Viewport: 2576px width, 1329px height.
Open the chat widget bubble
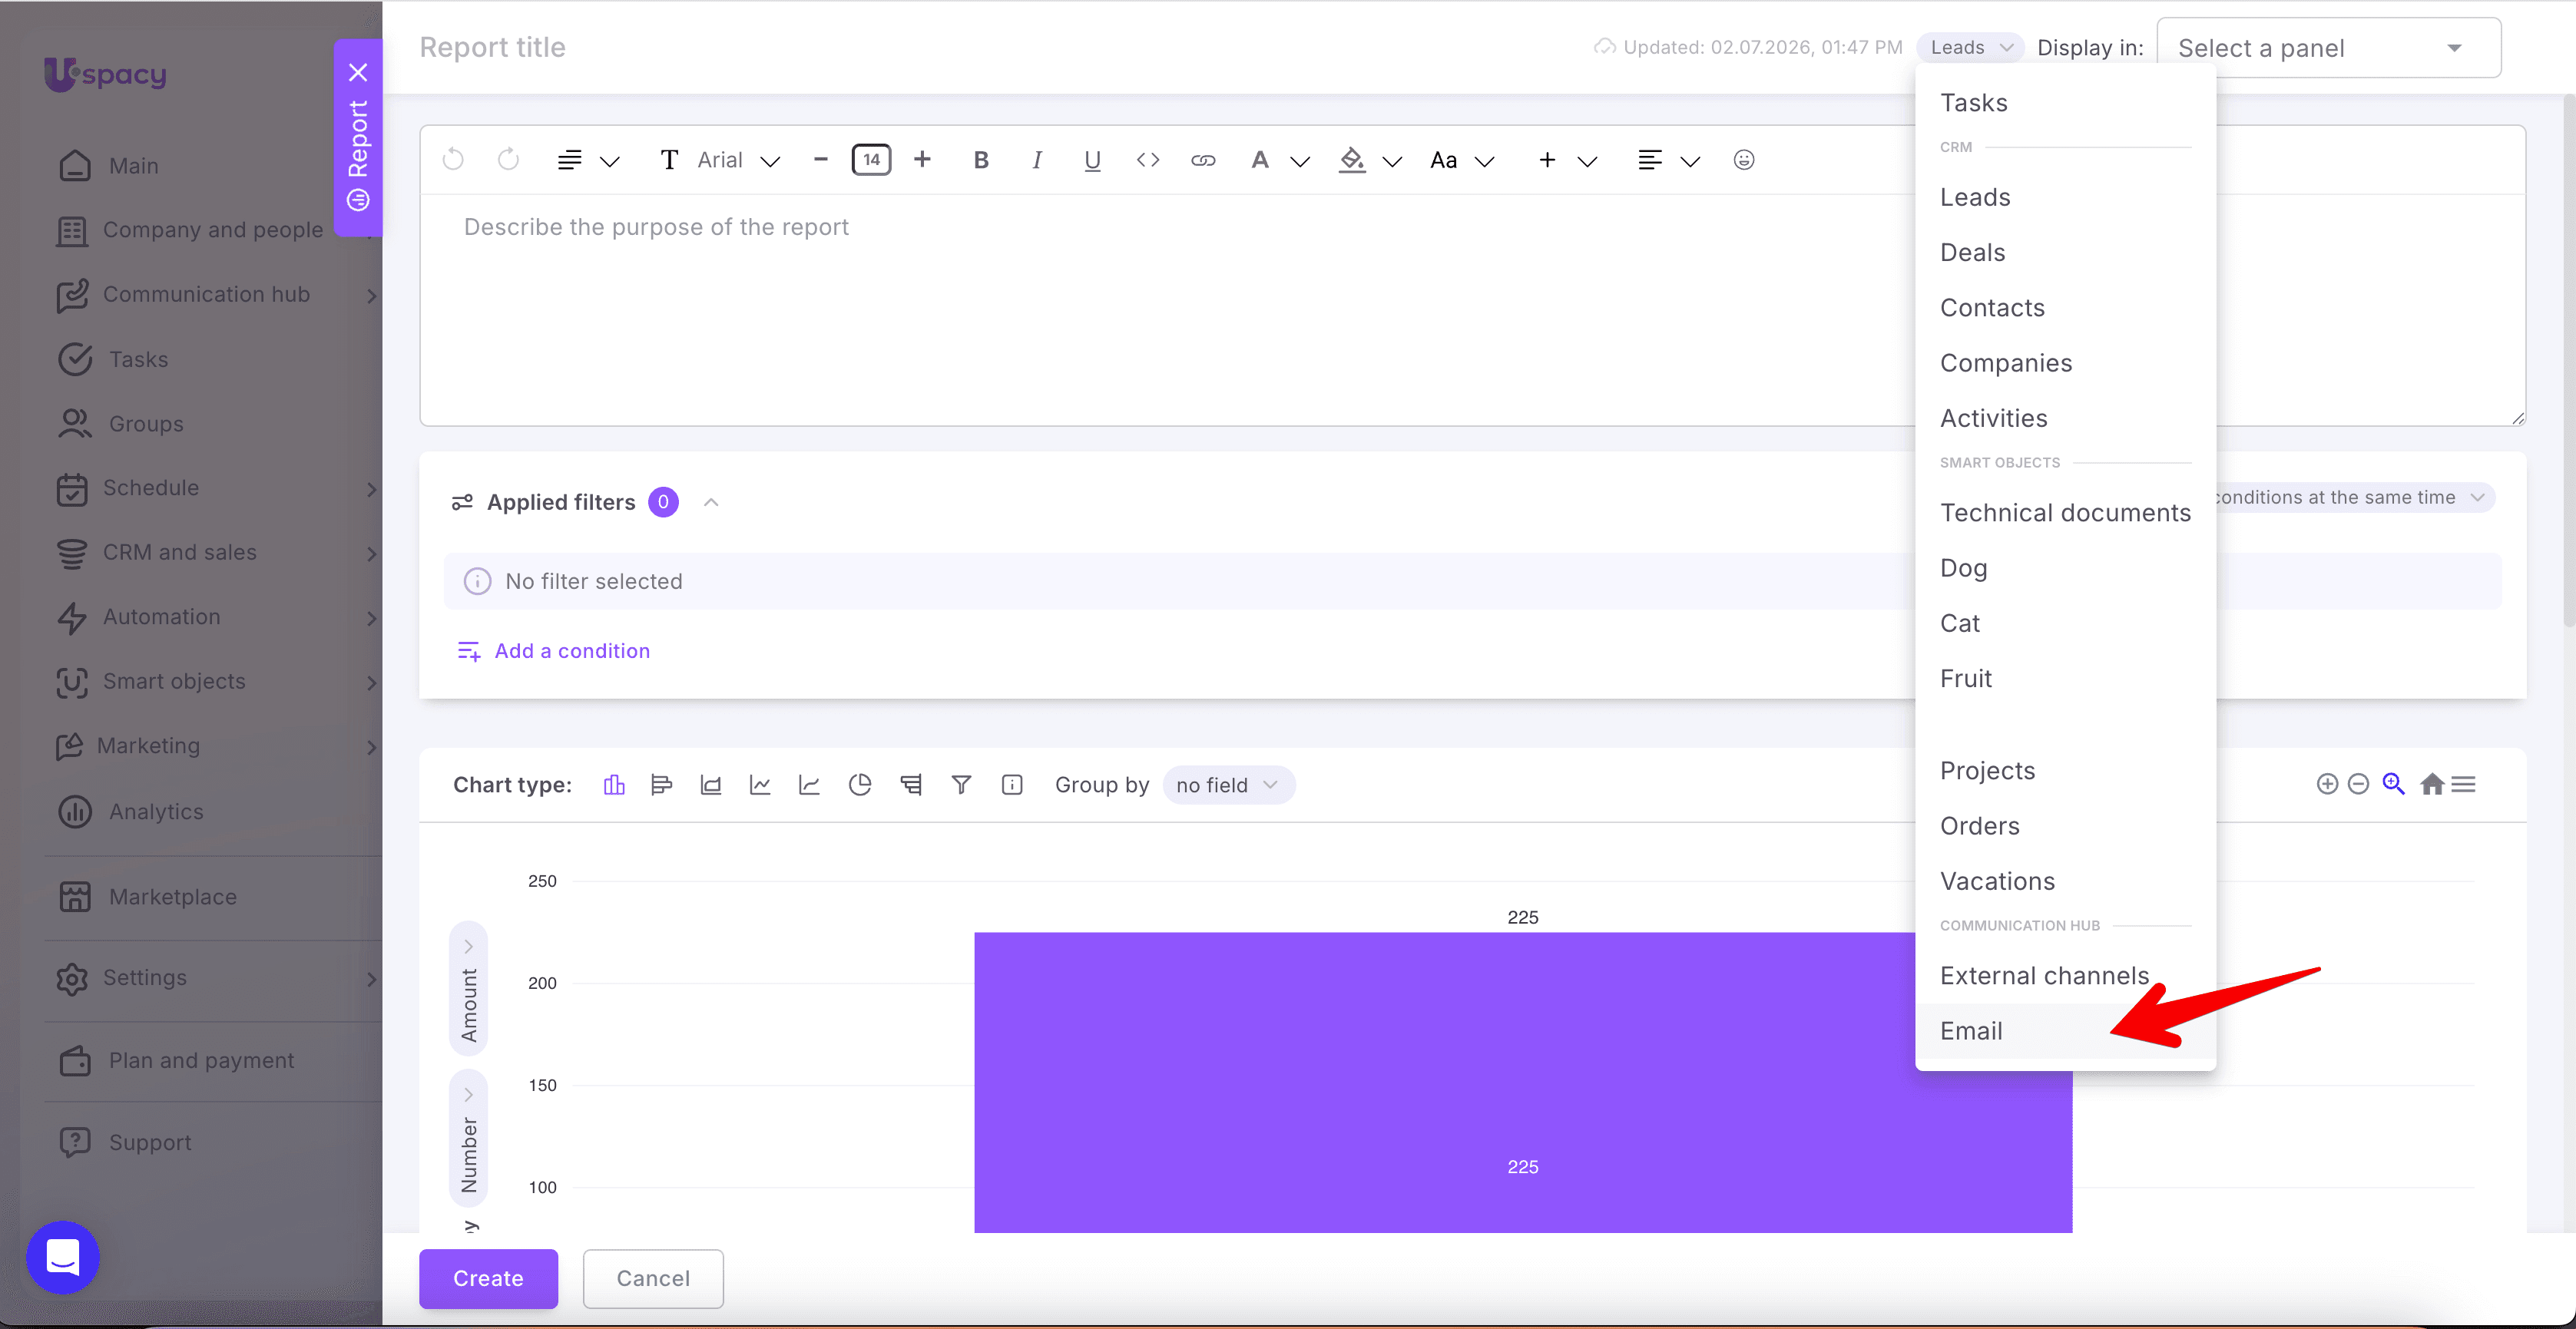click(x=63, y=1257)
